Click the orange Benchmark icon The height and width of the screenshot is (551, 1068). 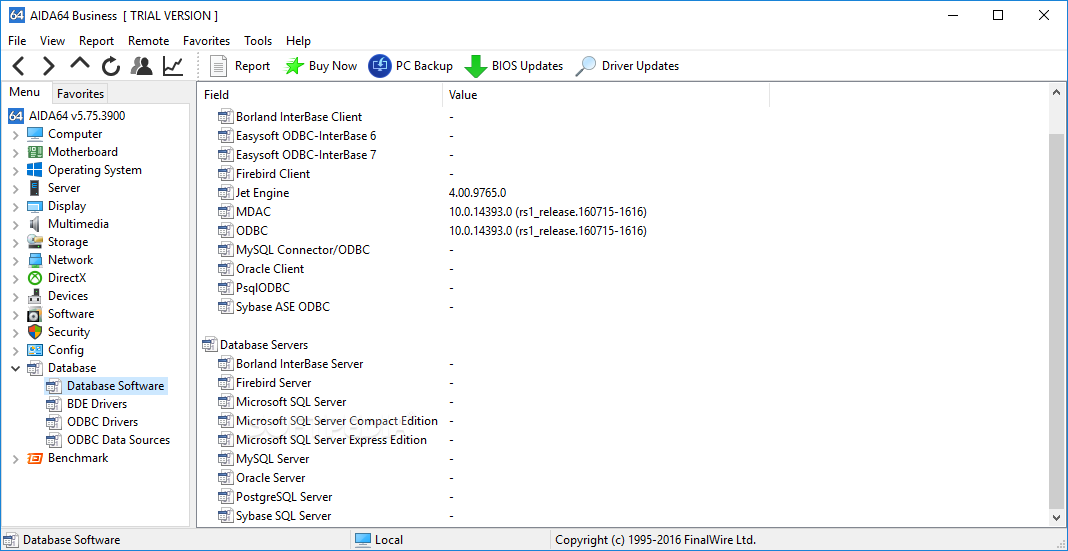pyautogui.click(x=35, y=458)
